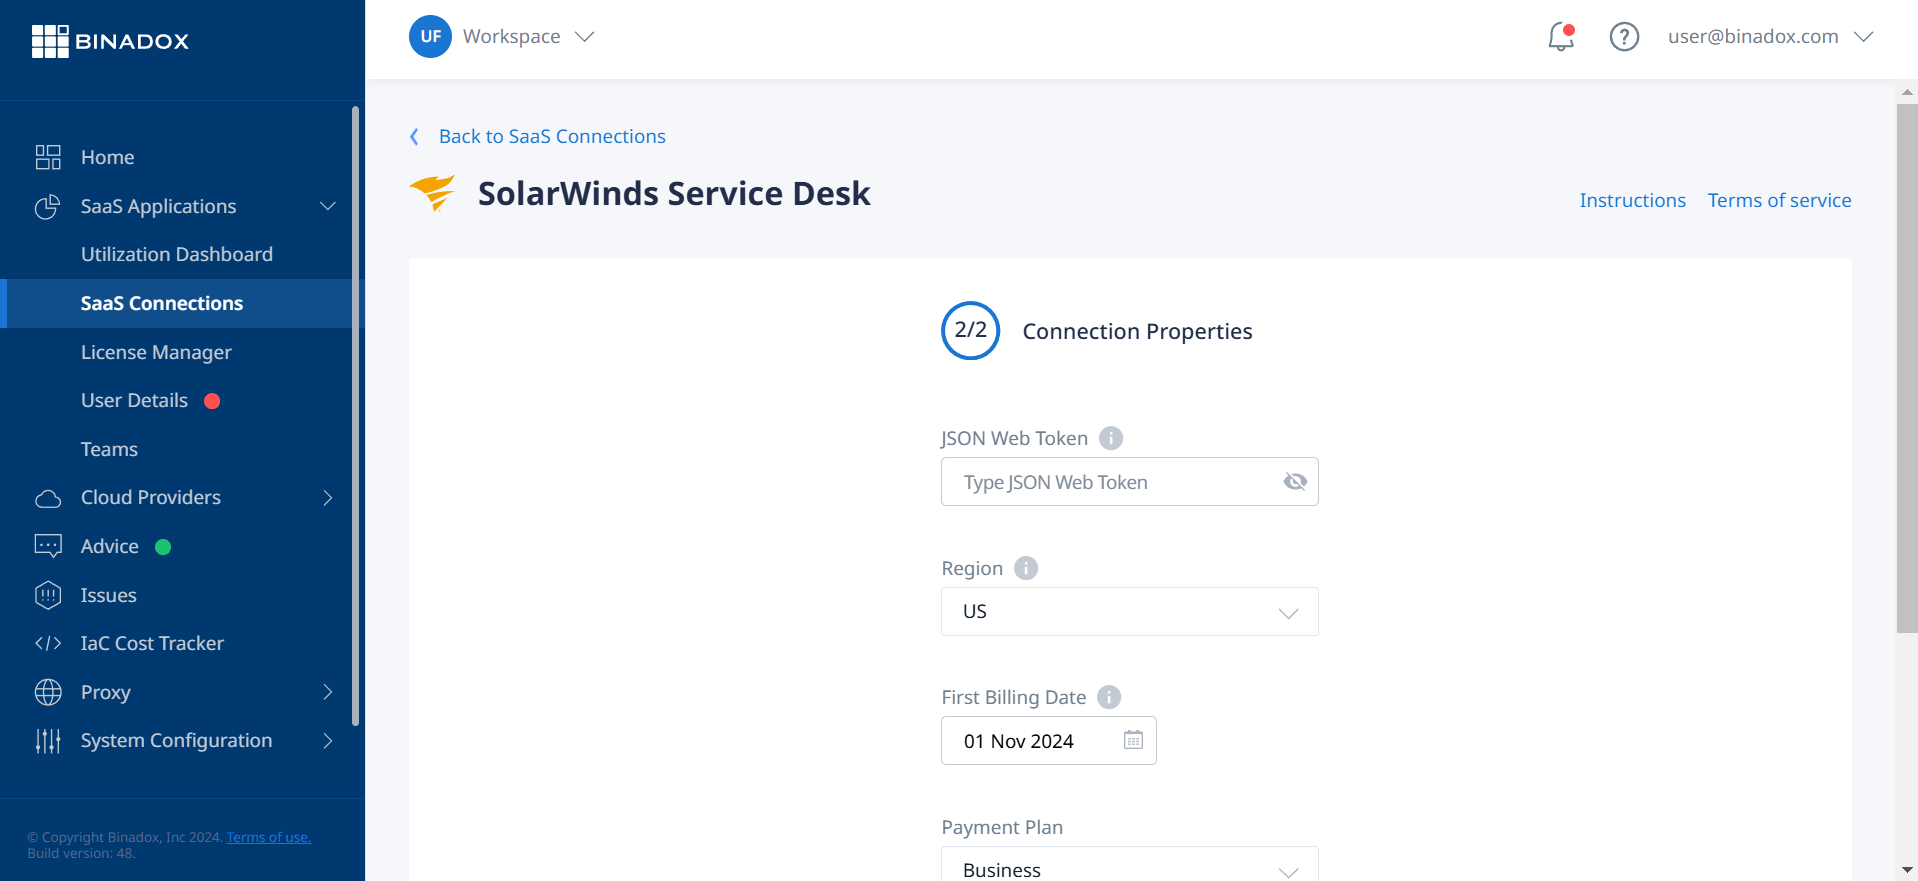Open the notifications bell
1918x881 pixels.
1561,37
